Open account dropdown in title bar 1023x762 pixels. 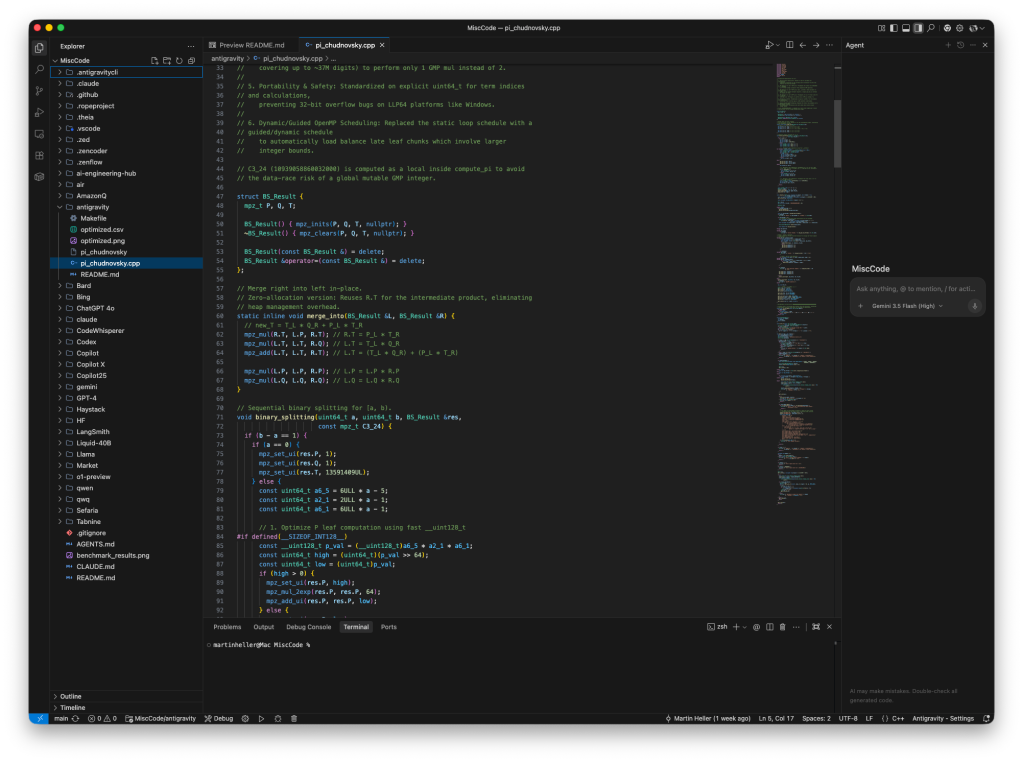tap(976, 28)
